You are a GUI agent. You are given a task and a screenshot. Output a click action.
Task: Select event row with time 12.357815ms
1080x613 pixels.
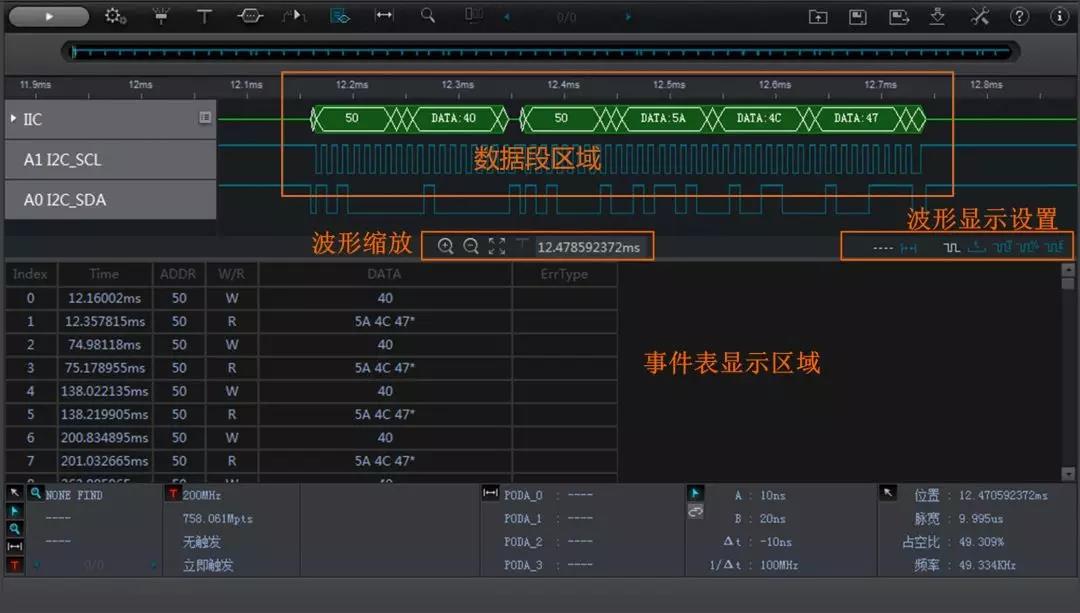[311, 322]
